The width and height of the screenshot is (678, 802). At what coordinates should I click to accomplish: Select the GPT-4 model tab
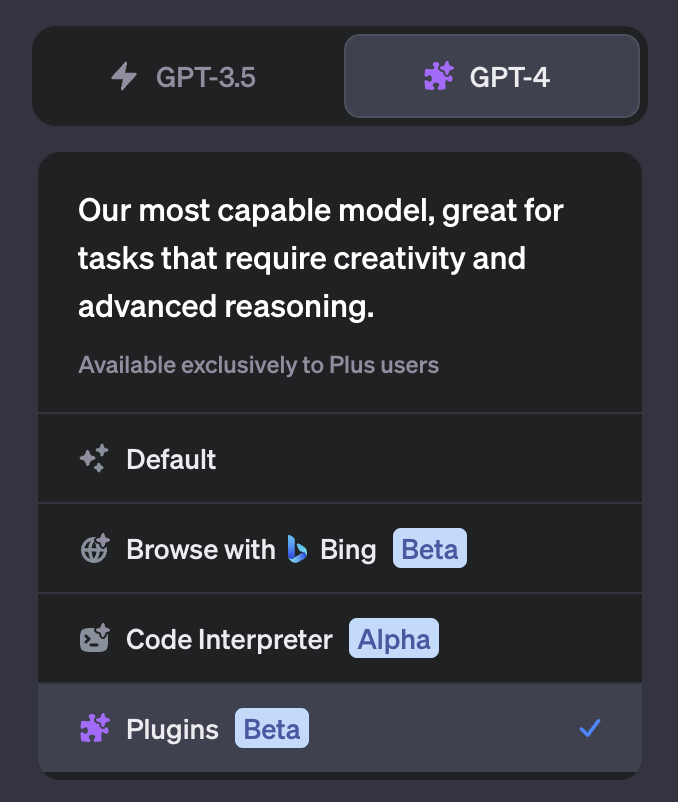pos(492,76)
